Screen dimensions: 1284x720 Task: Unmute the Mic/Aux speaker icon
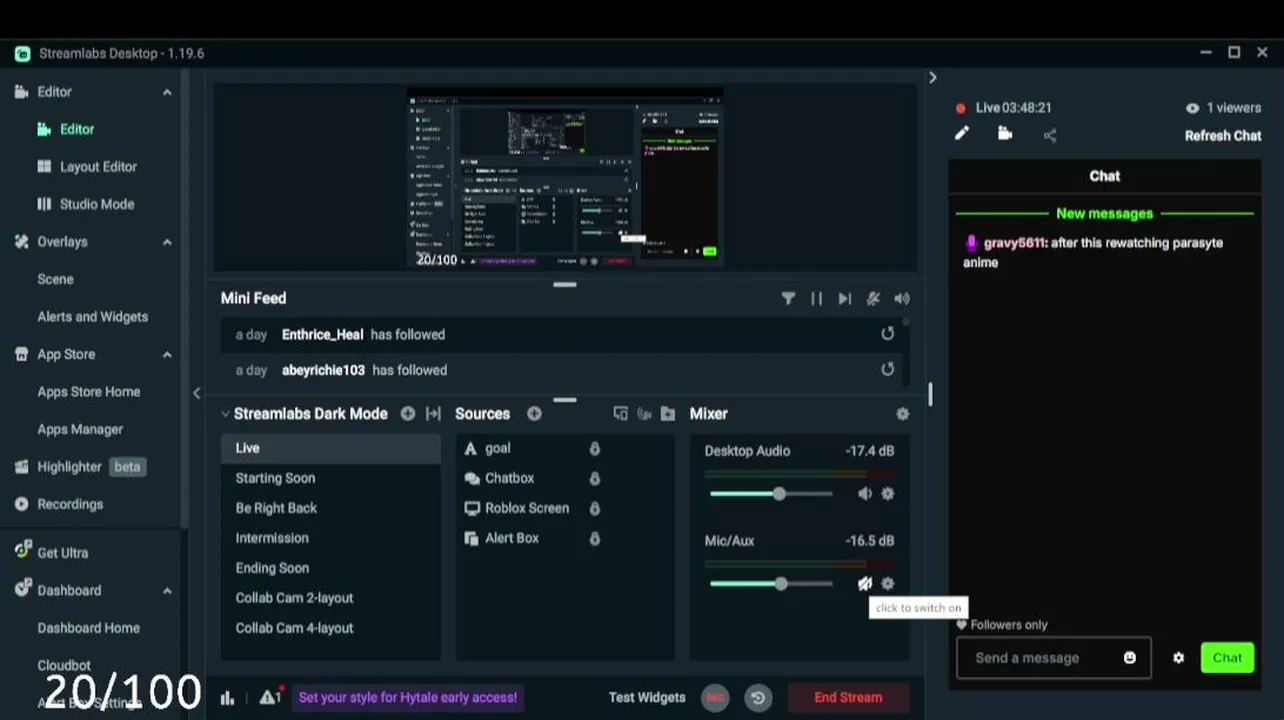tap(865, 583)
